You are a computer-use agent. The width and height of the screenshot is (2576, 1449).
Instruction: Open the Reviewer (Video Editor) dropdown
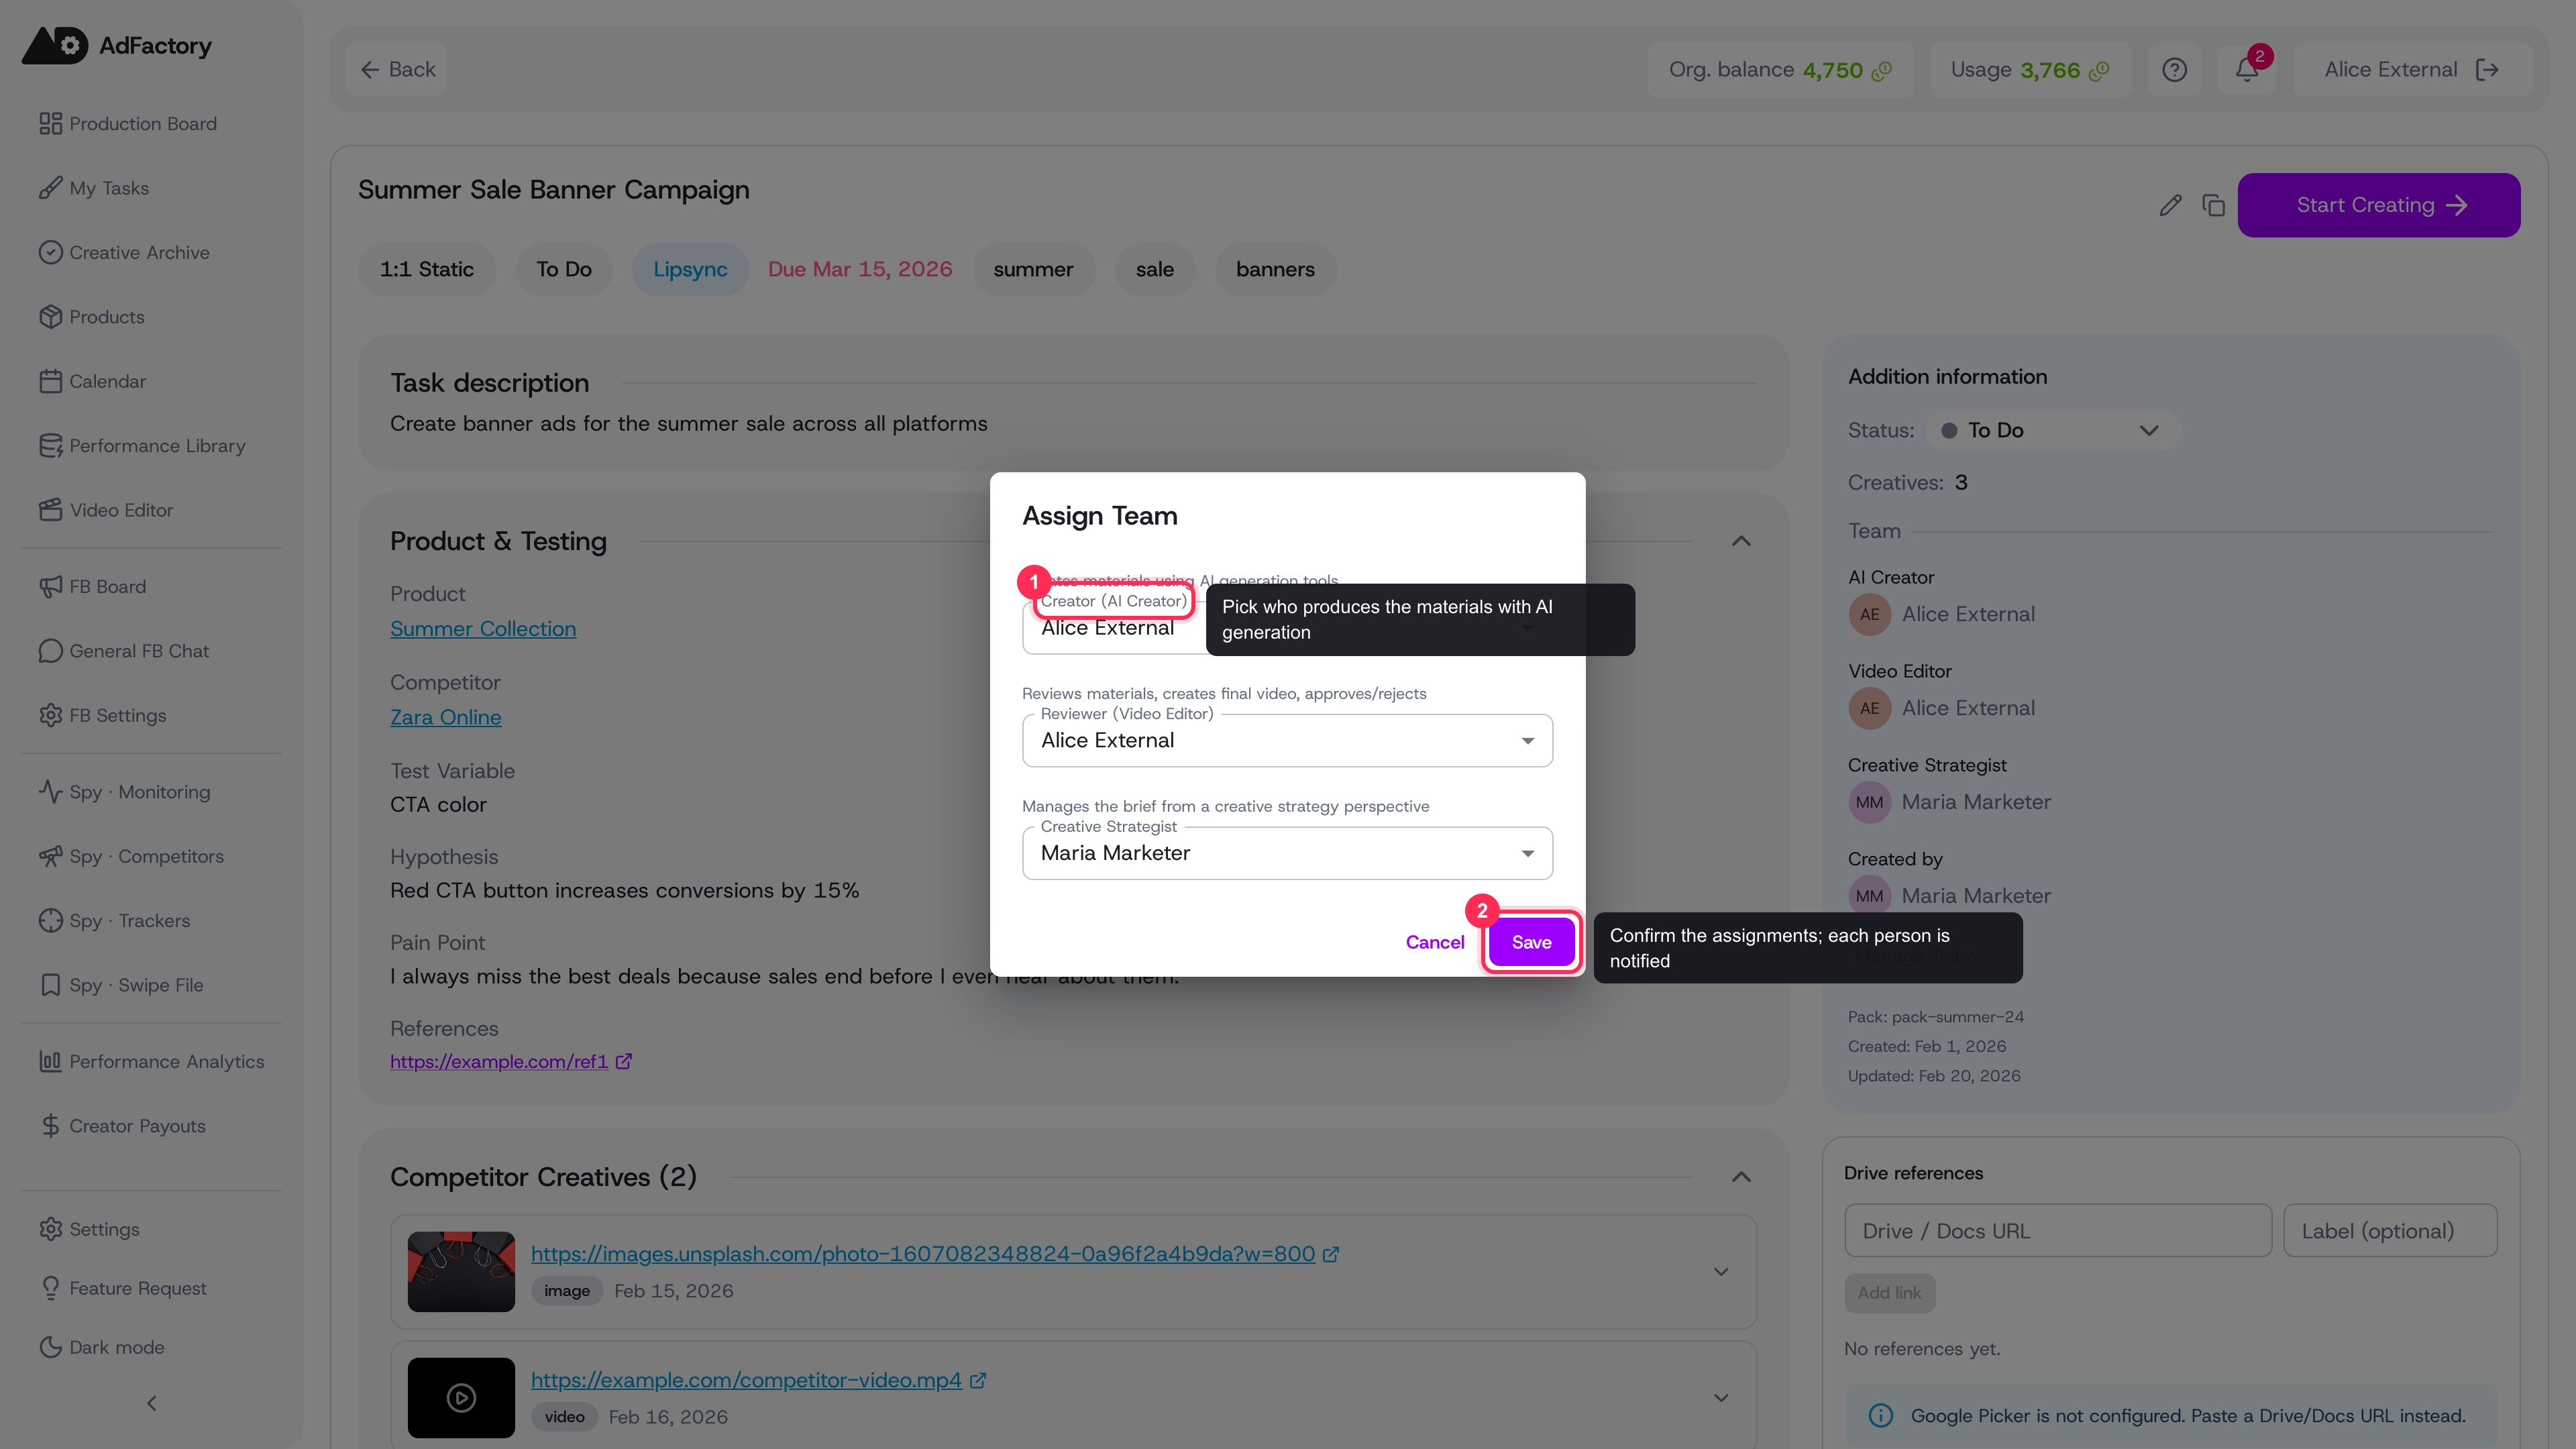1287,741
